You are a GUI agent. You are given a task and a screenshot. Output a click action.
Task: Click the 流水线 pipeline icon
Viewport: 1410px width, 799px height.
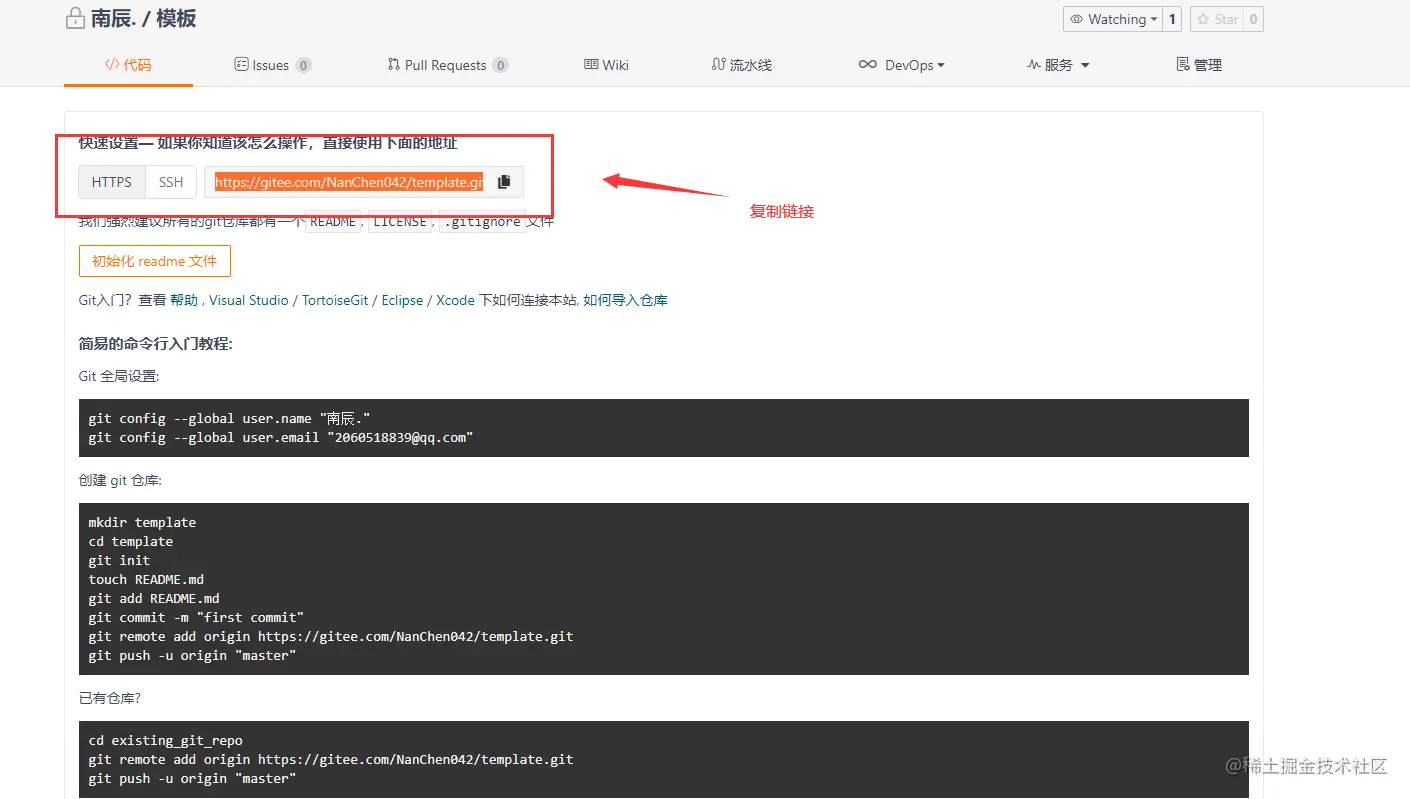pos(718,65)
